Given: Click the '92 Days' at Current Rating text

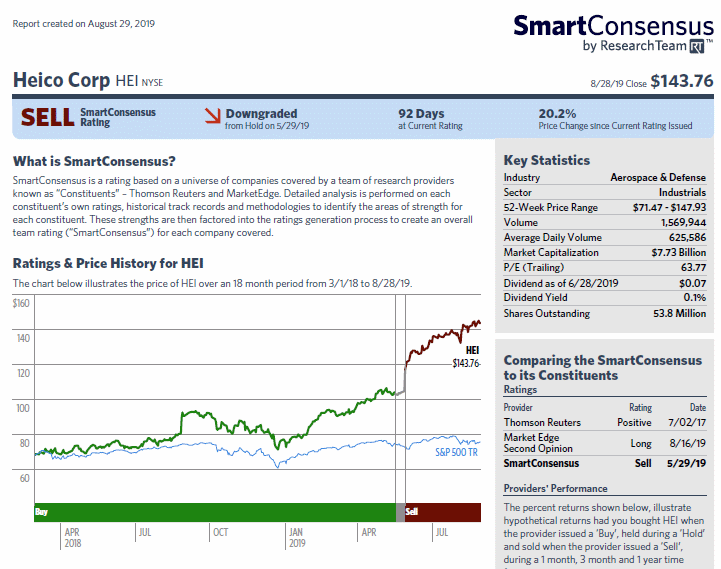Looking at the screenshot, I should [x=421, y=114].
